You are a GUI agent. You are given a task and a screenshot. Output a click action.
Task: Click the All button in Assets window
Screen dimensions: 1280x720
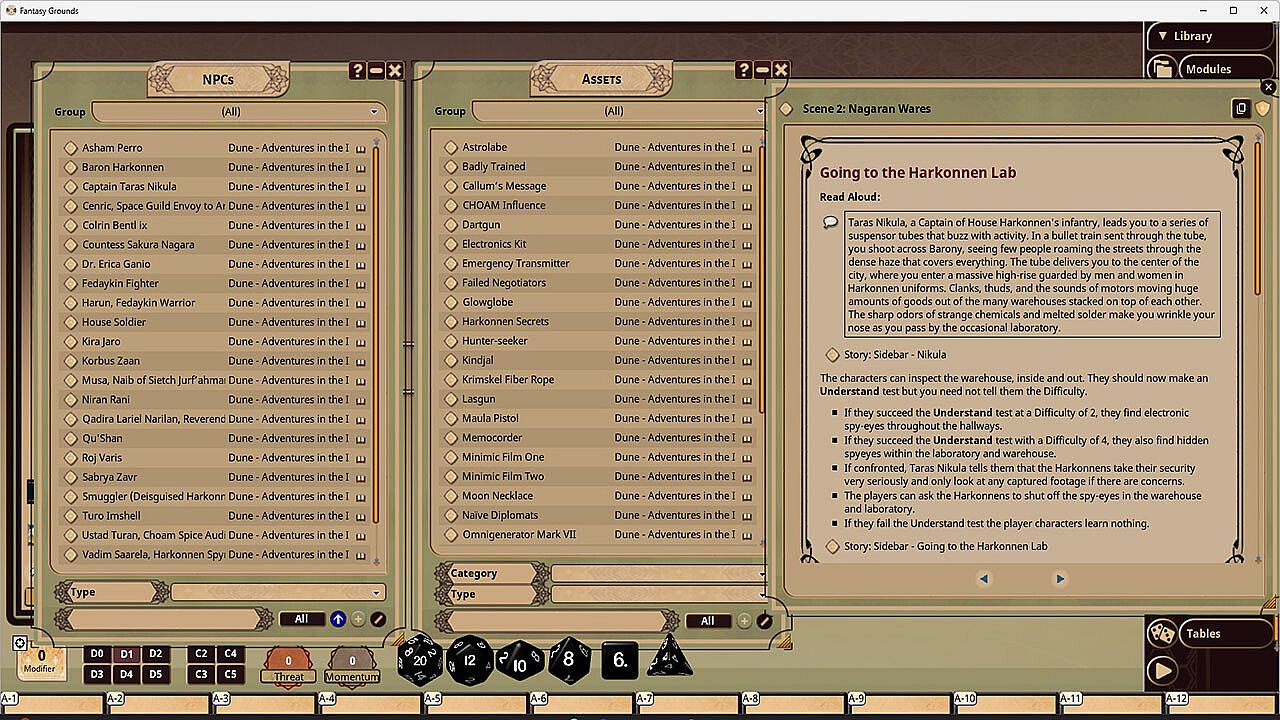pos(708,621)
